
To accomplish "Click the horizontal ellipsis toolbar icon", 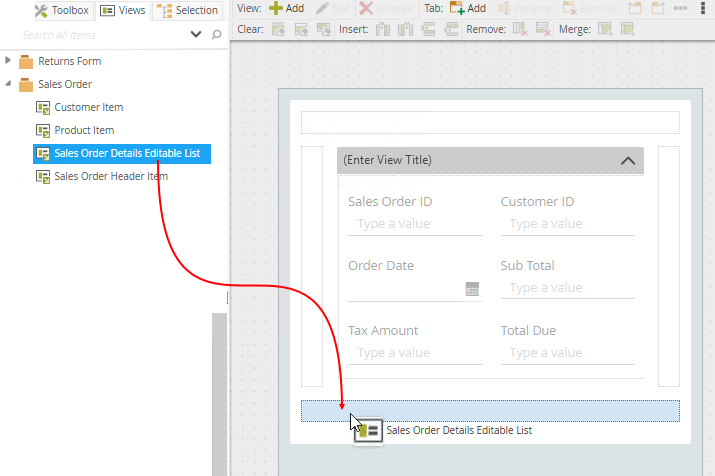I will (x=680, y=8).
